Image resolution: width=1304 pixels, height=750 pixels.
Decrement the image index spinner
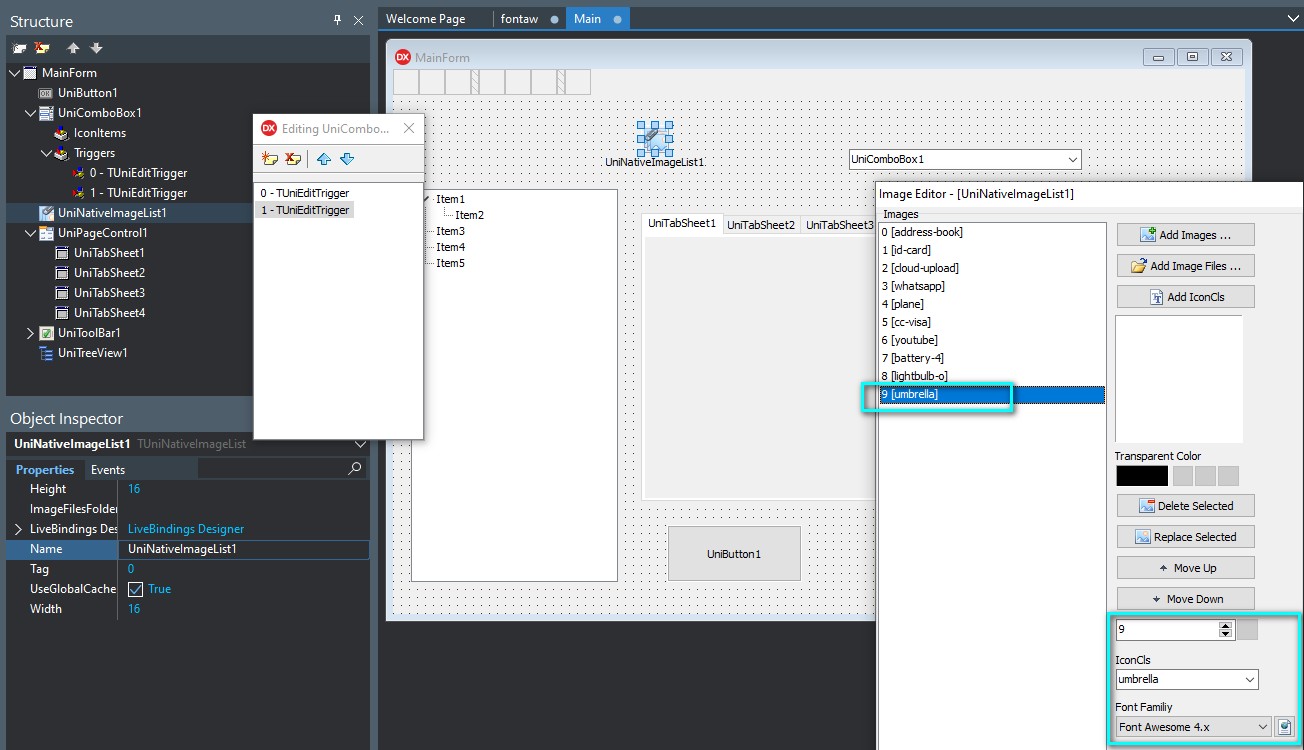[1226, 635]
